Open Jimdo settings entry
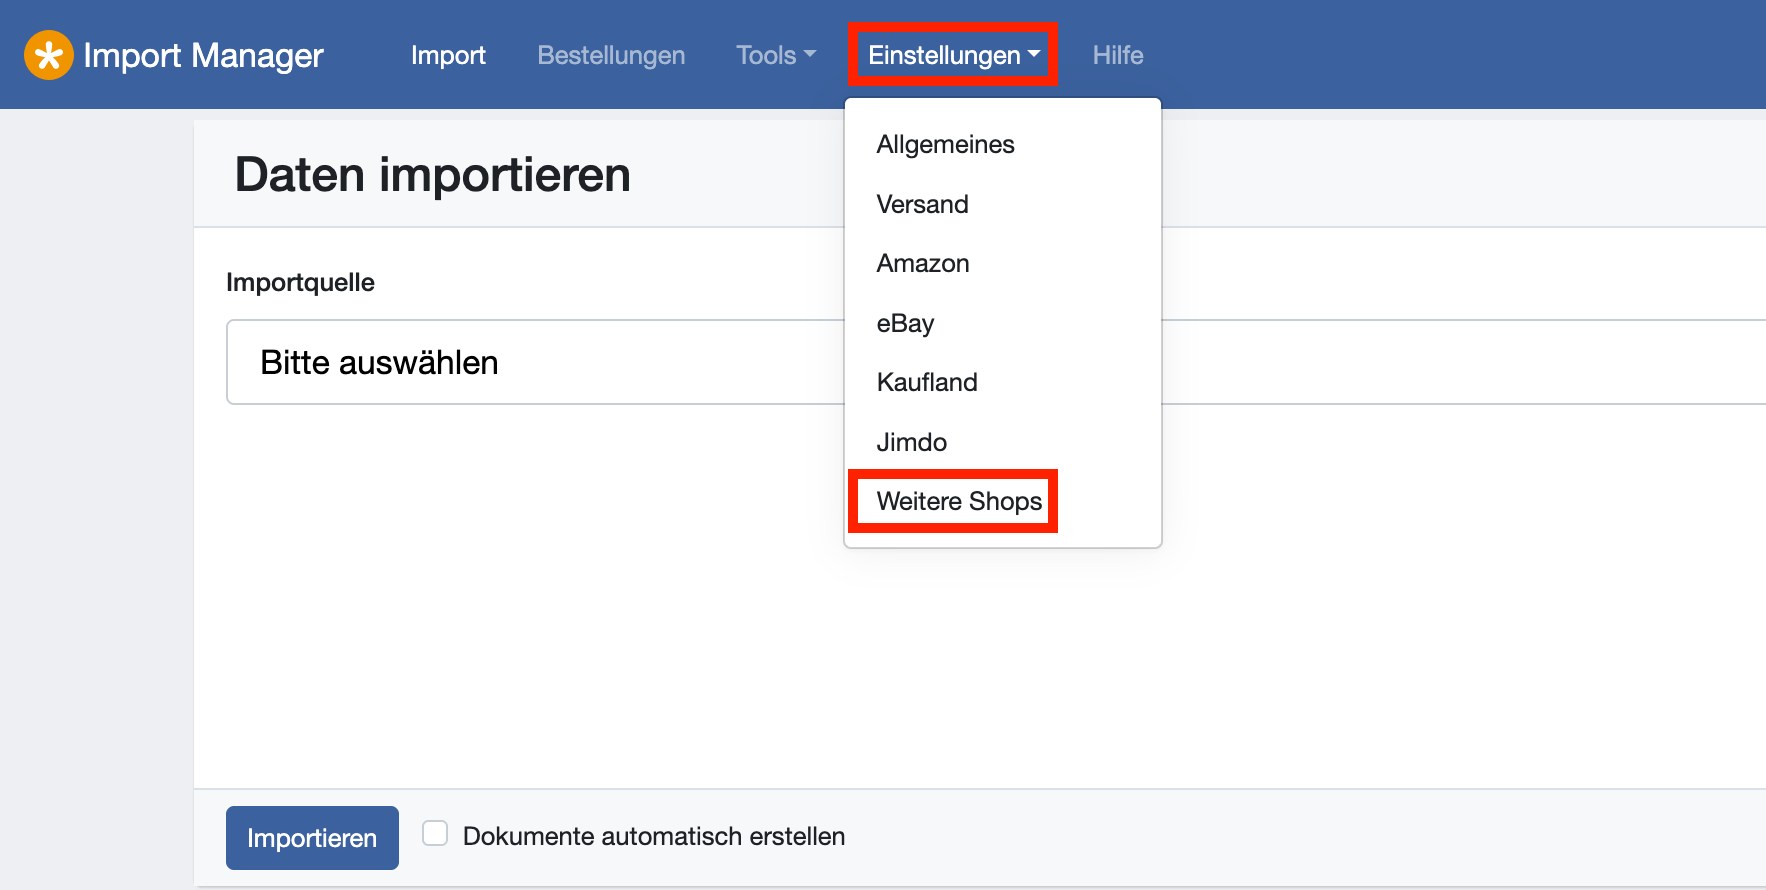Viewport: 1766px width, 890px height. (x=911, y=442)
